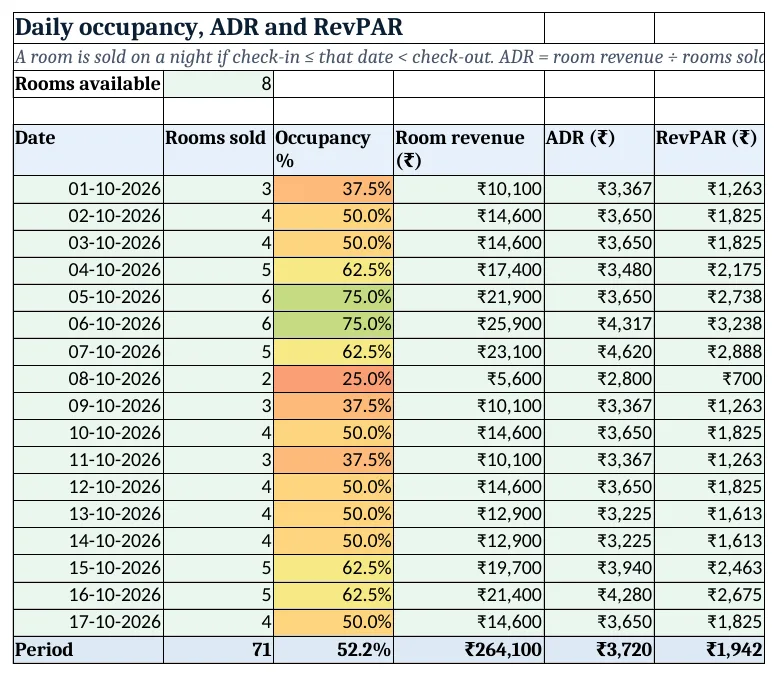This screenshot has width=777, height=676.
Task: Click room revenue ₹5,600 cell
Action: [x=469, y=379]
